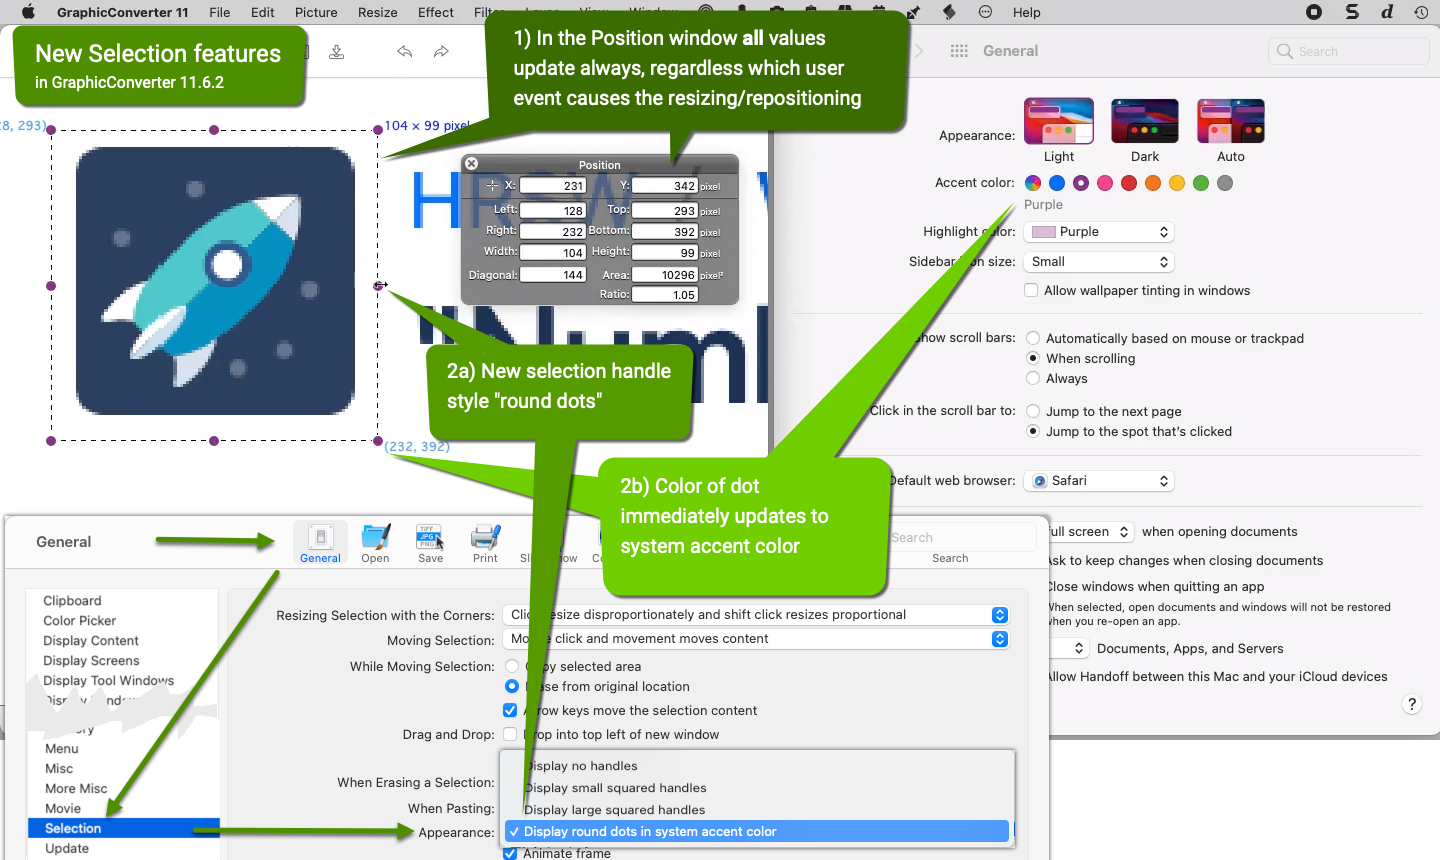Enable Allow wallpaper tinting in windows
Image resolution: width=1440 pixels, height=860 pixels.
1031,290
